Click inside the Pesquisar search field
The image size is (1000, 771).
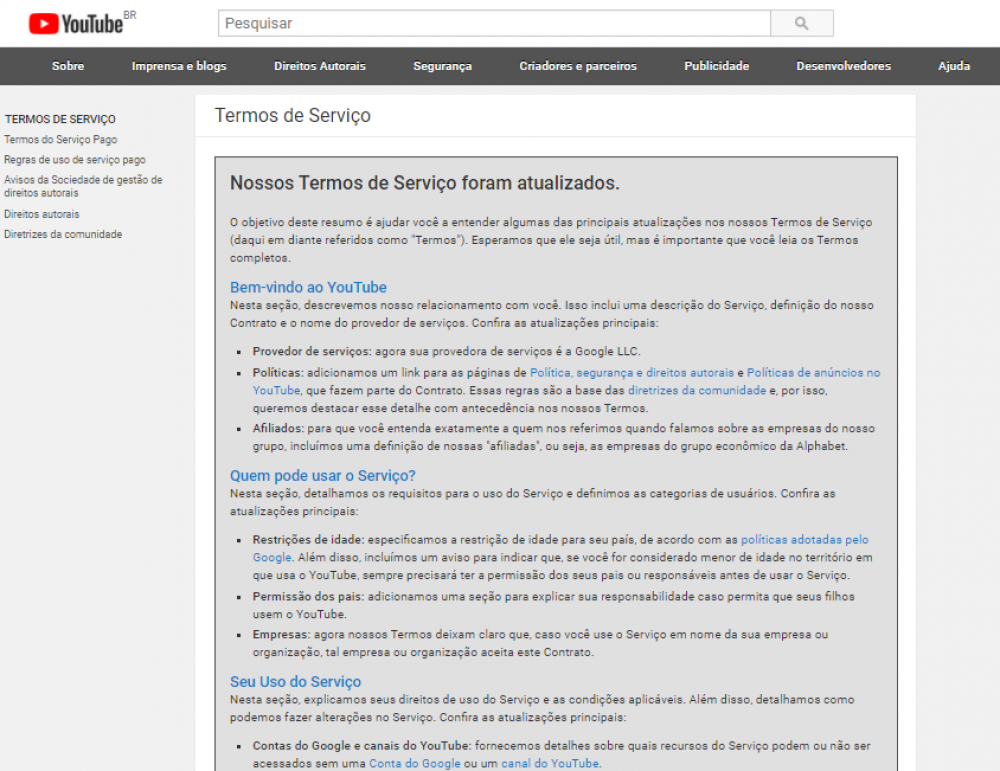point(494,23)
